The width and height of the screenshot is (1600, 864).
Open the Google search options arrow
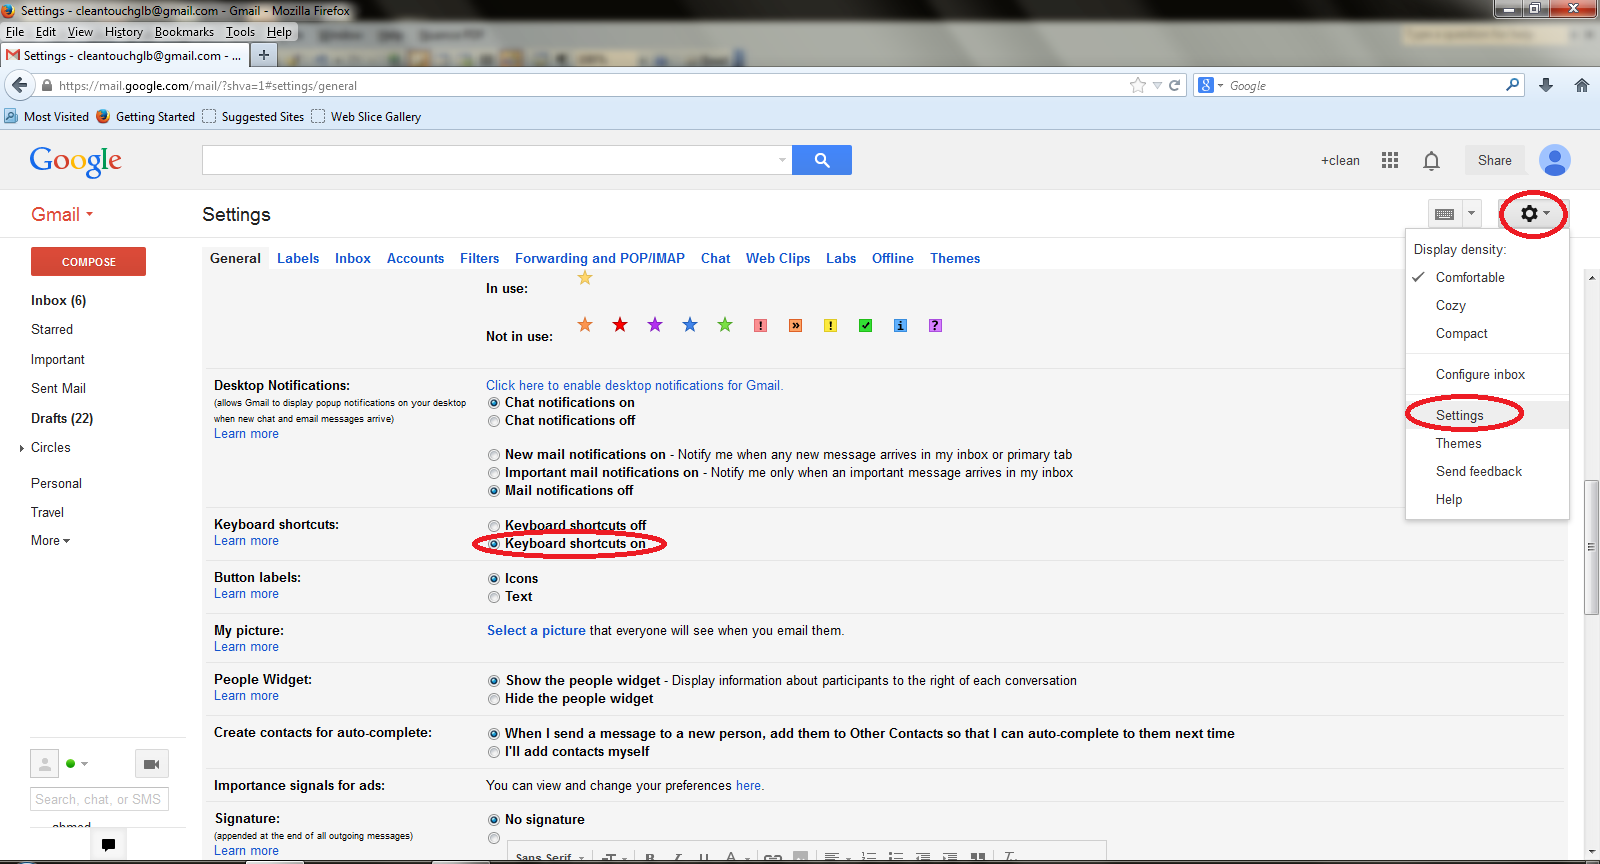(x=782, y=160)
